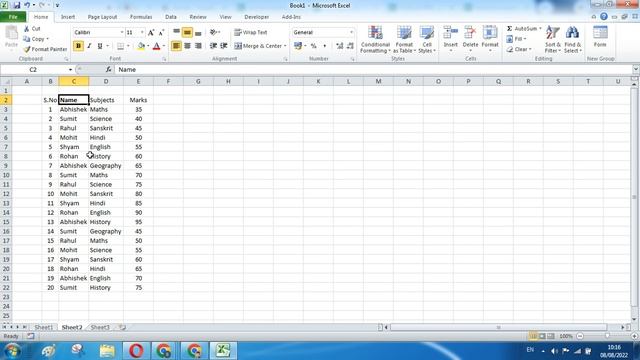Click the insert function fx icon
Image resolution: width=640 pixels, height=360 pixels.
[108, 70]
